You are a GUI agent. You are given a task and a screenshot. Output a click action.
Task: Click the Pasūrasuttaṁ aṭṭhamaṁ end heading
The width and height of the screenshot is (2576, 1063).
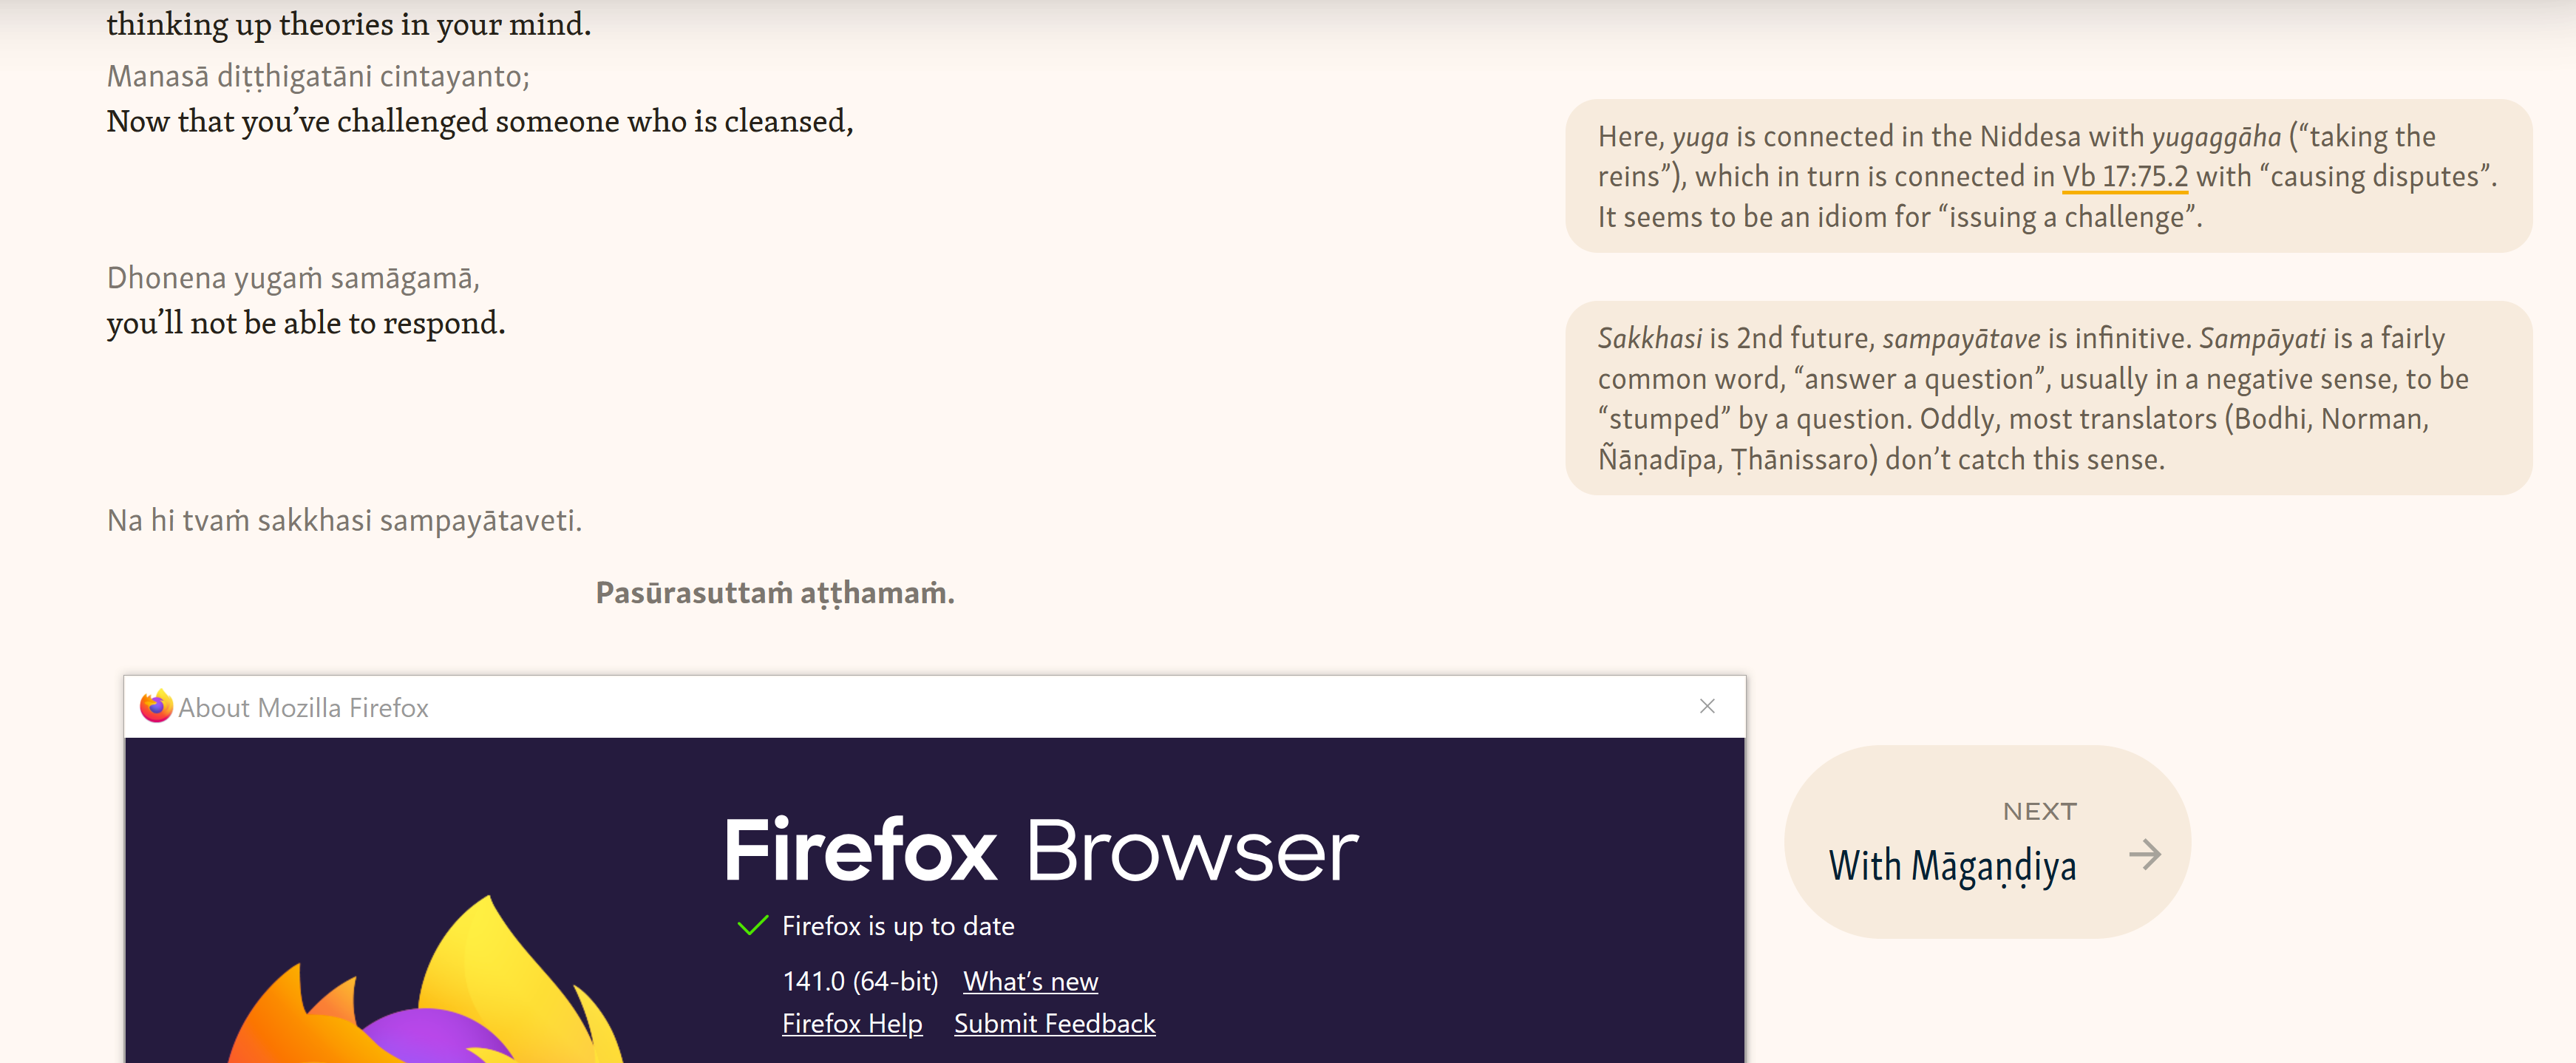pos(774,593)
